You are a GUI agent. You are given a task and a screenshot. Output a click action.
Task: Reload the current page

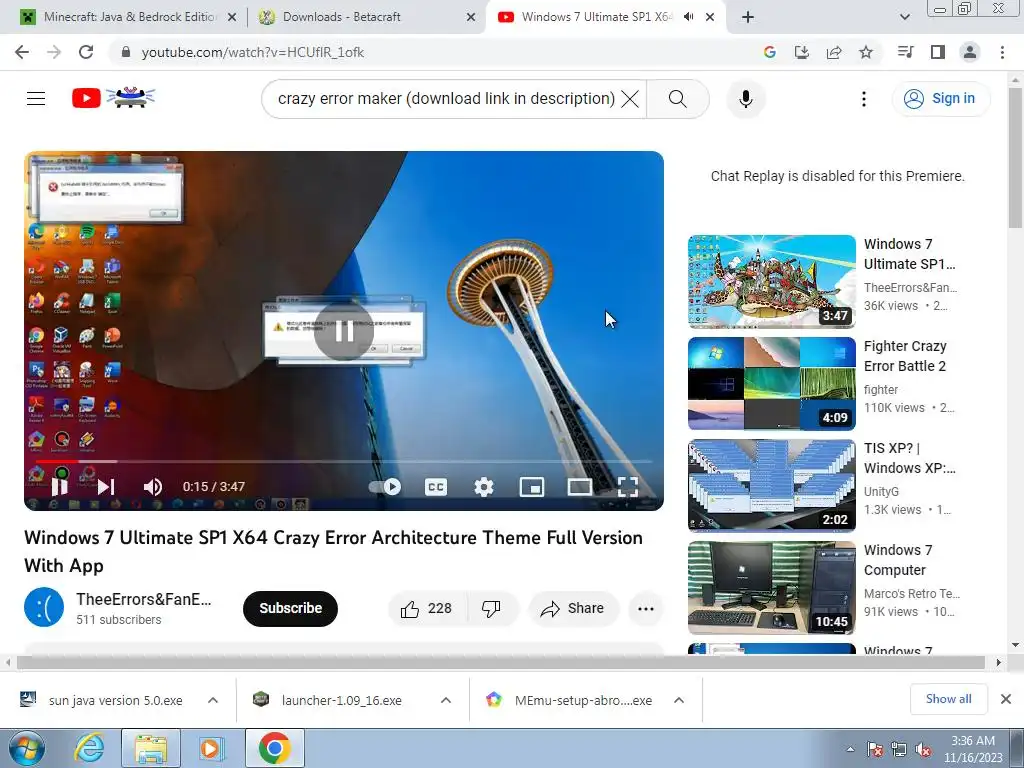pos(86,52)
